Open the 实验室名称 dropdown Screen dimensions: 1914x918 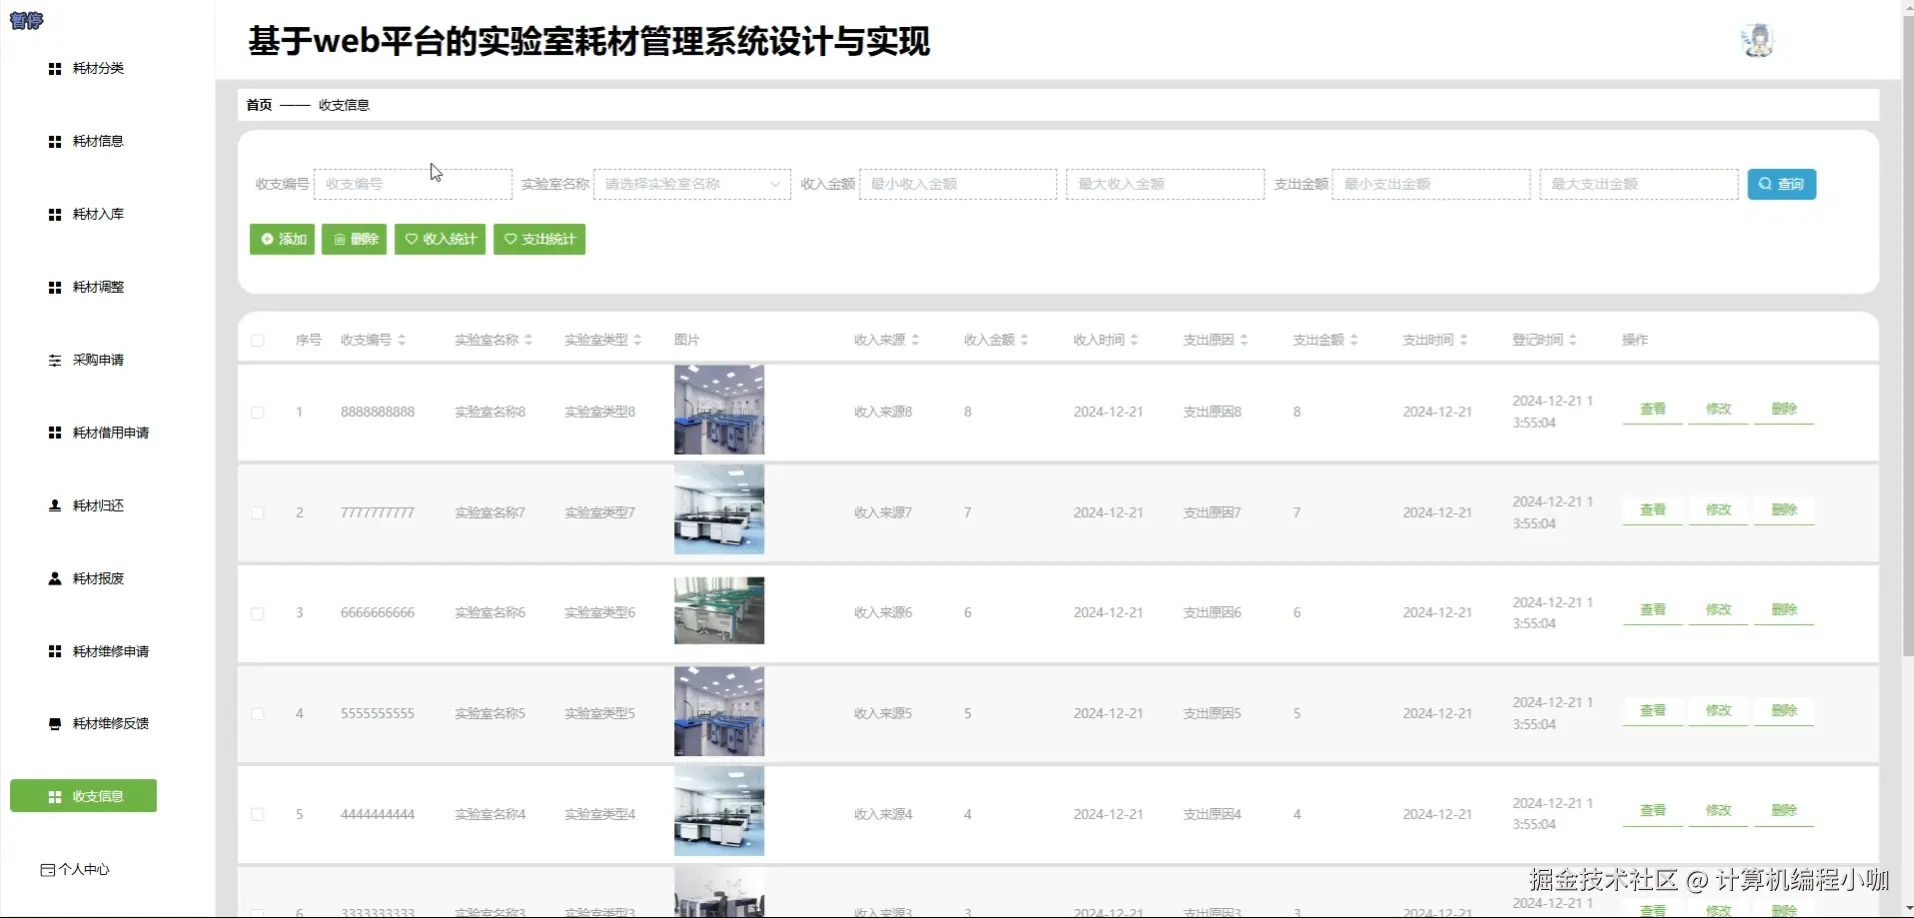692,184
